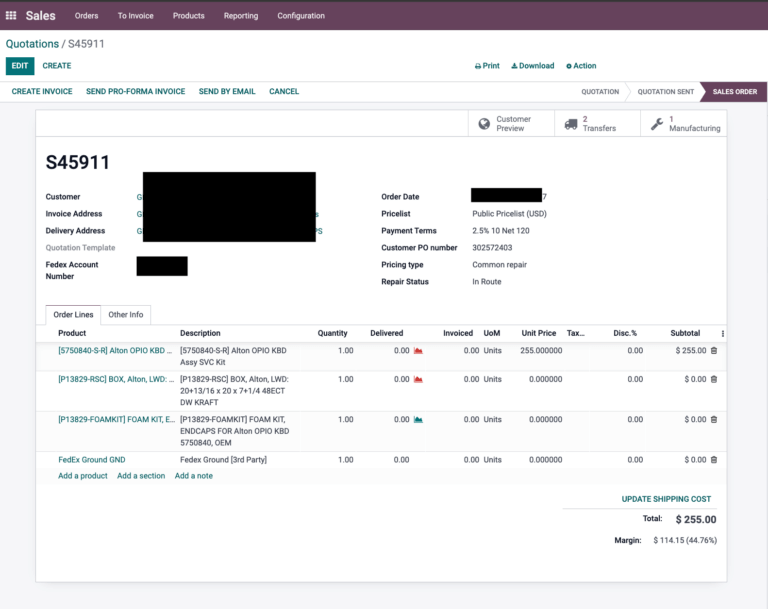This screenshot has width=768, height=609.
Task: Delete the BOX, Alton order line with trash icon
Action: point(713,380)
